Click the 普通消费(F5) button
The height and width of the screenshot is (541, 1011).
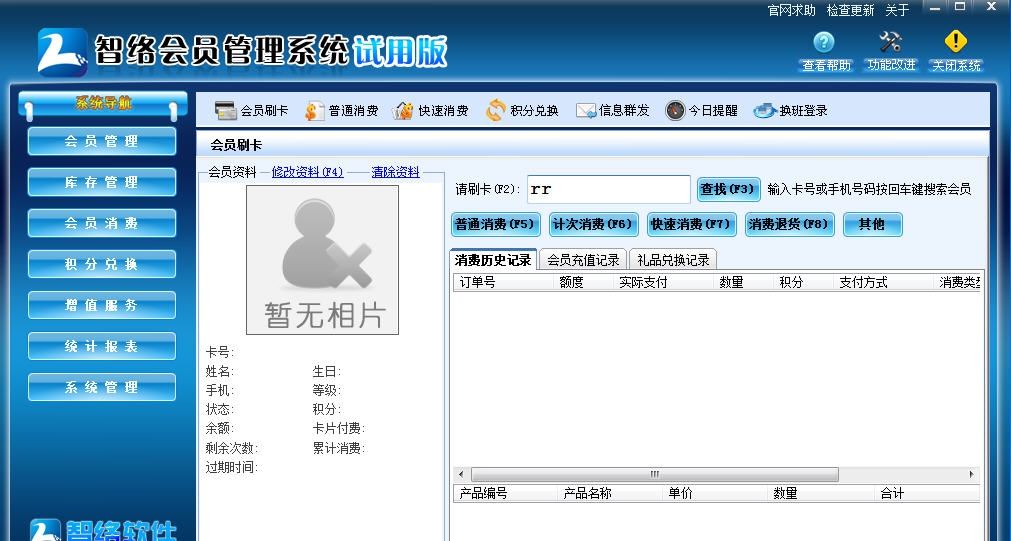tap(495, 224)
